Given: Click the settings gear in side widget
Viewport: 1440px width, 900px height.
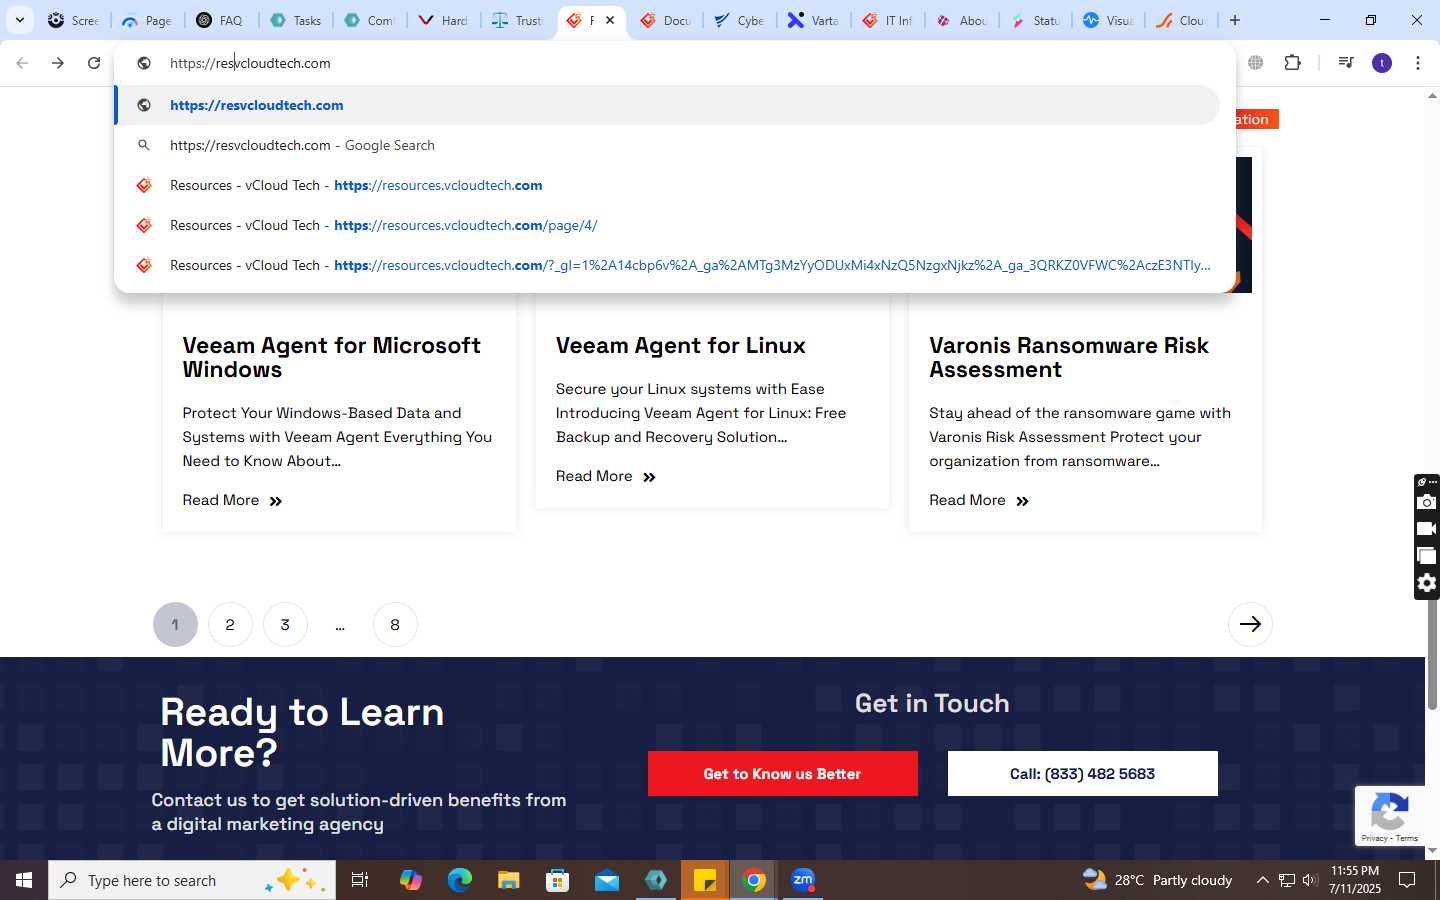Looking at the screenshot, I should (x=1427, y=583).
